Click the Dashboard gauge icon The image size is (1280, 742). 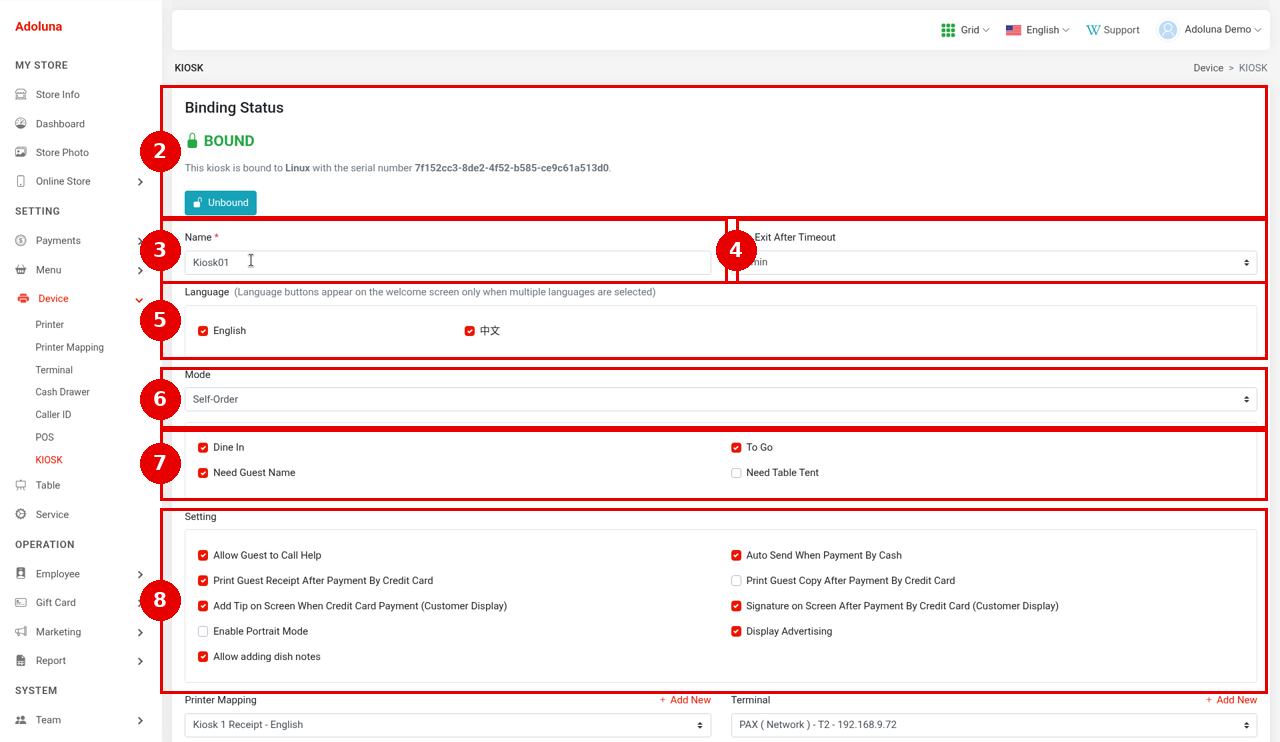21,124
